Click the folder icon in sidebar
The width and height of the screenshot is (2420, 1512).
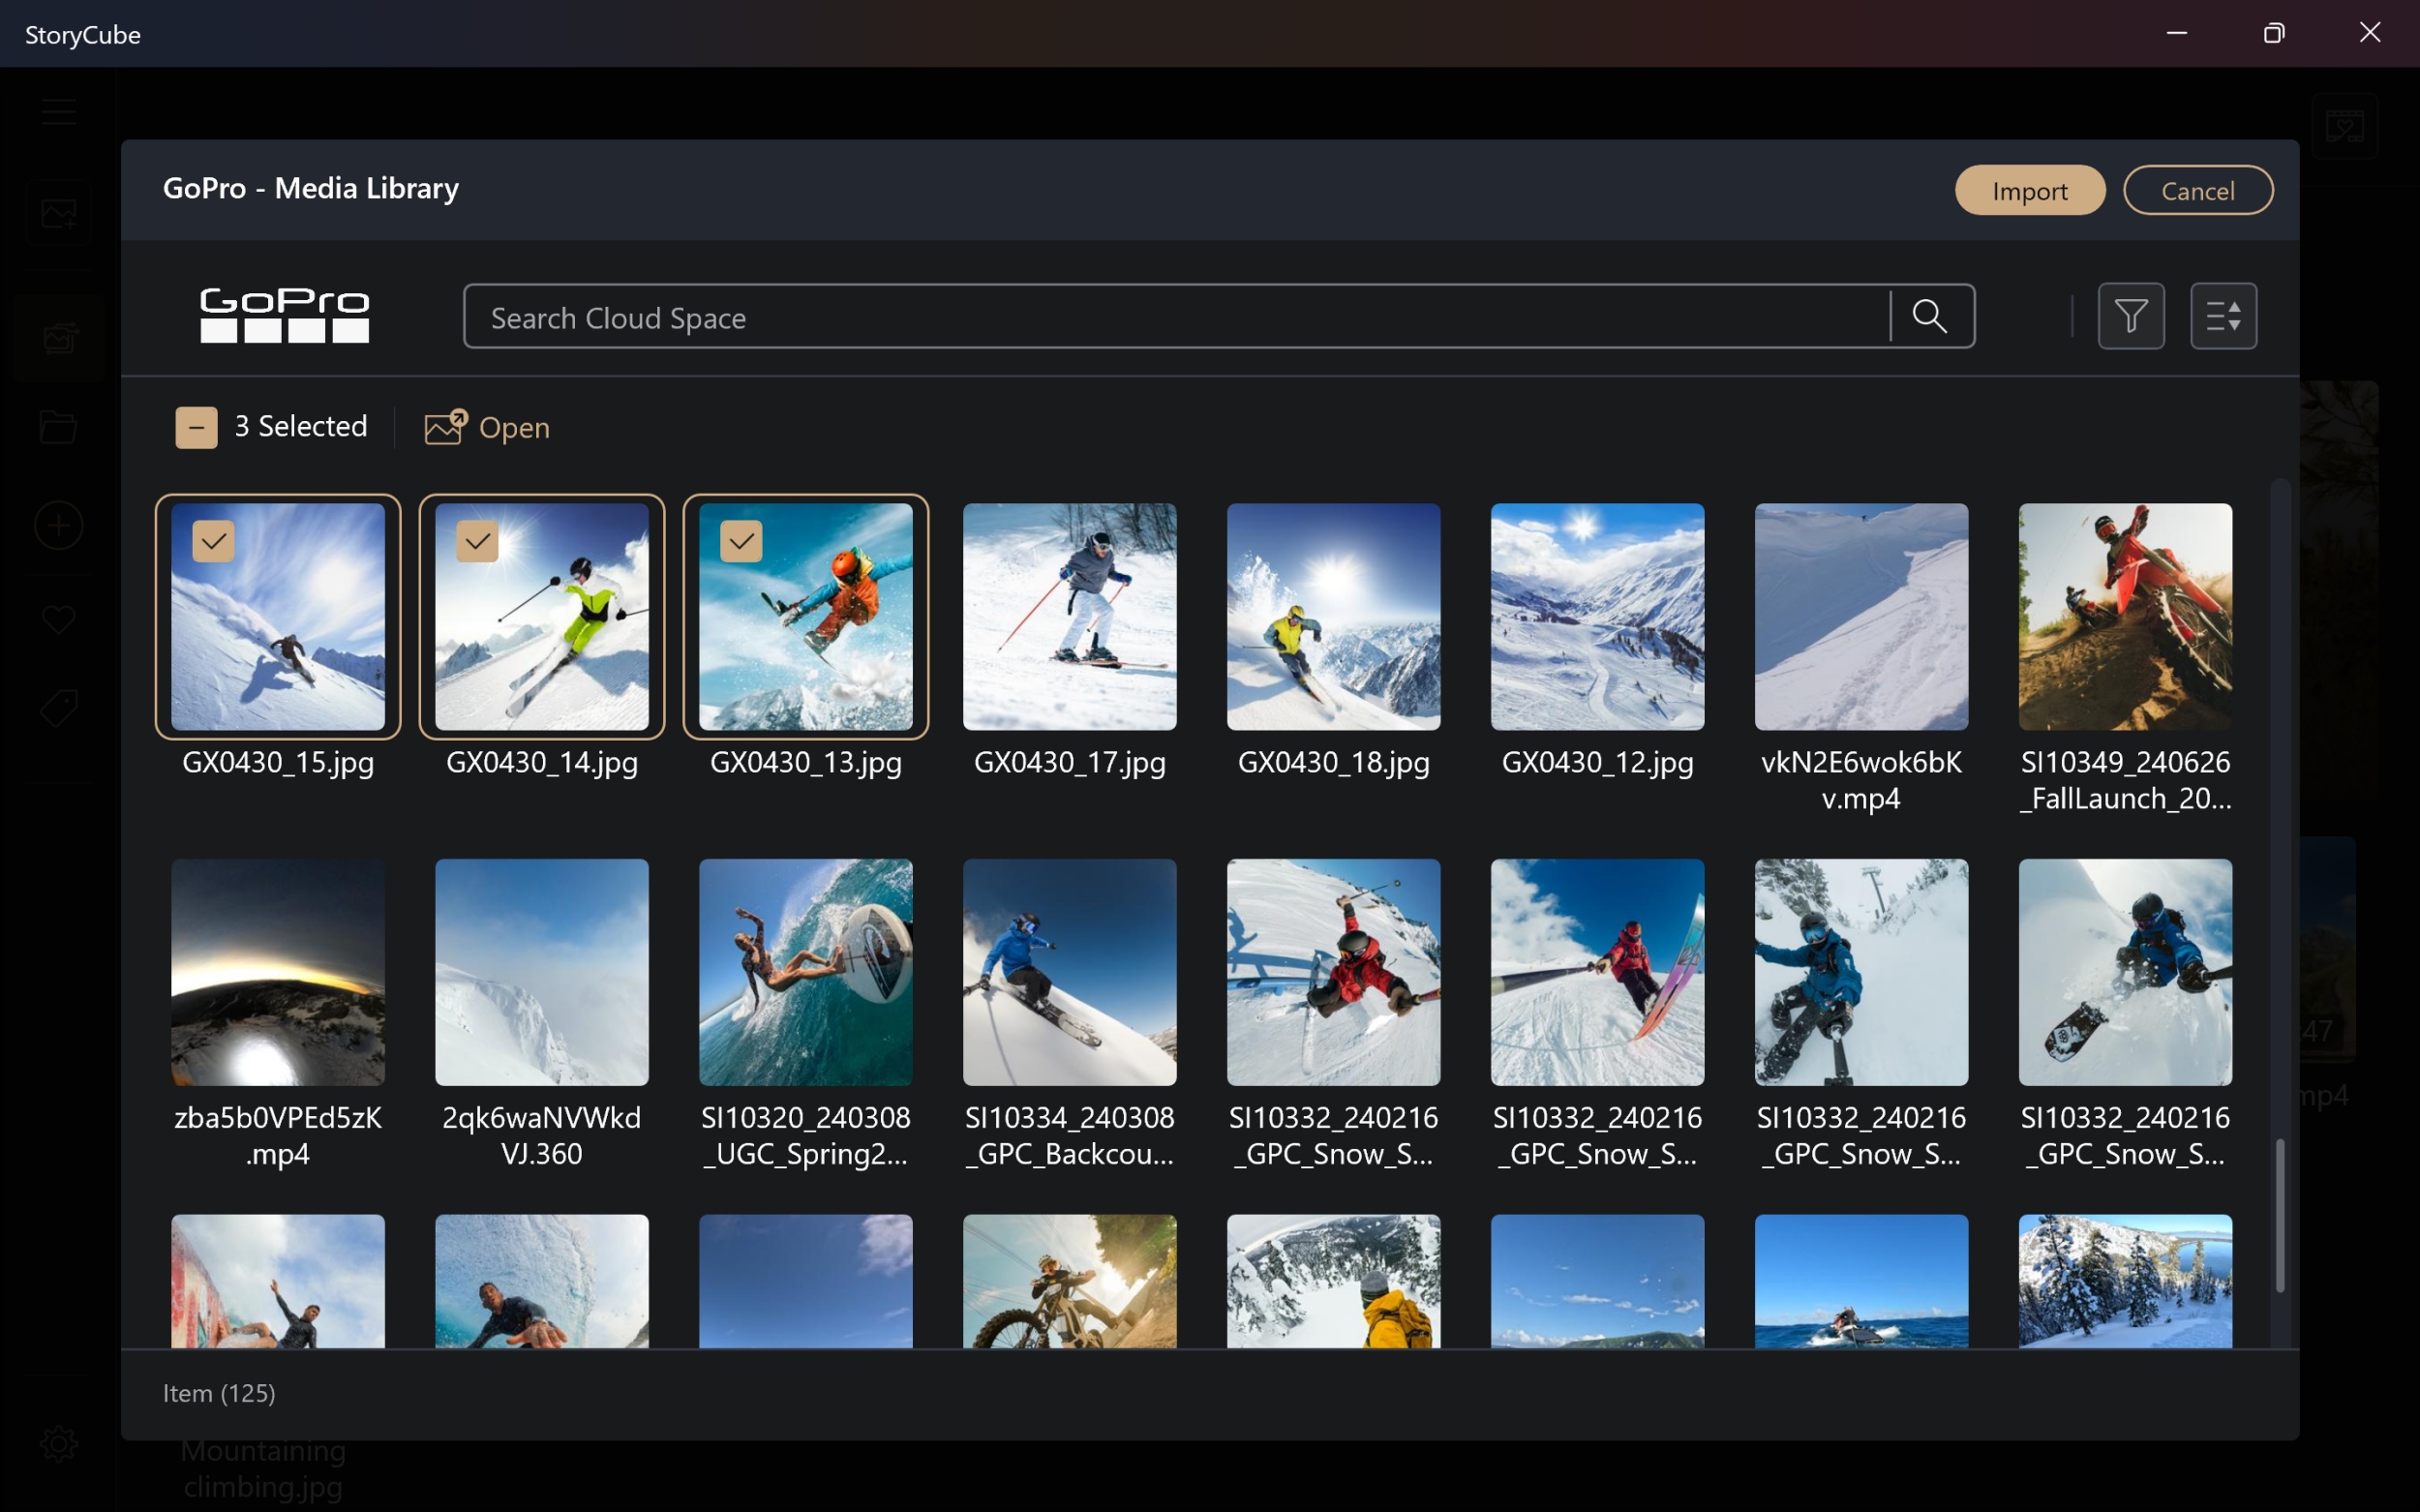pos(59,428)
